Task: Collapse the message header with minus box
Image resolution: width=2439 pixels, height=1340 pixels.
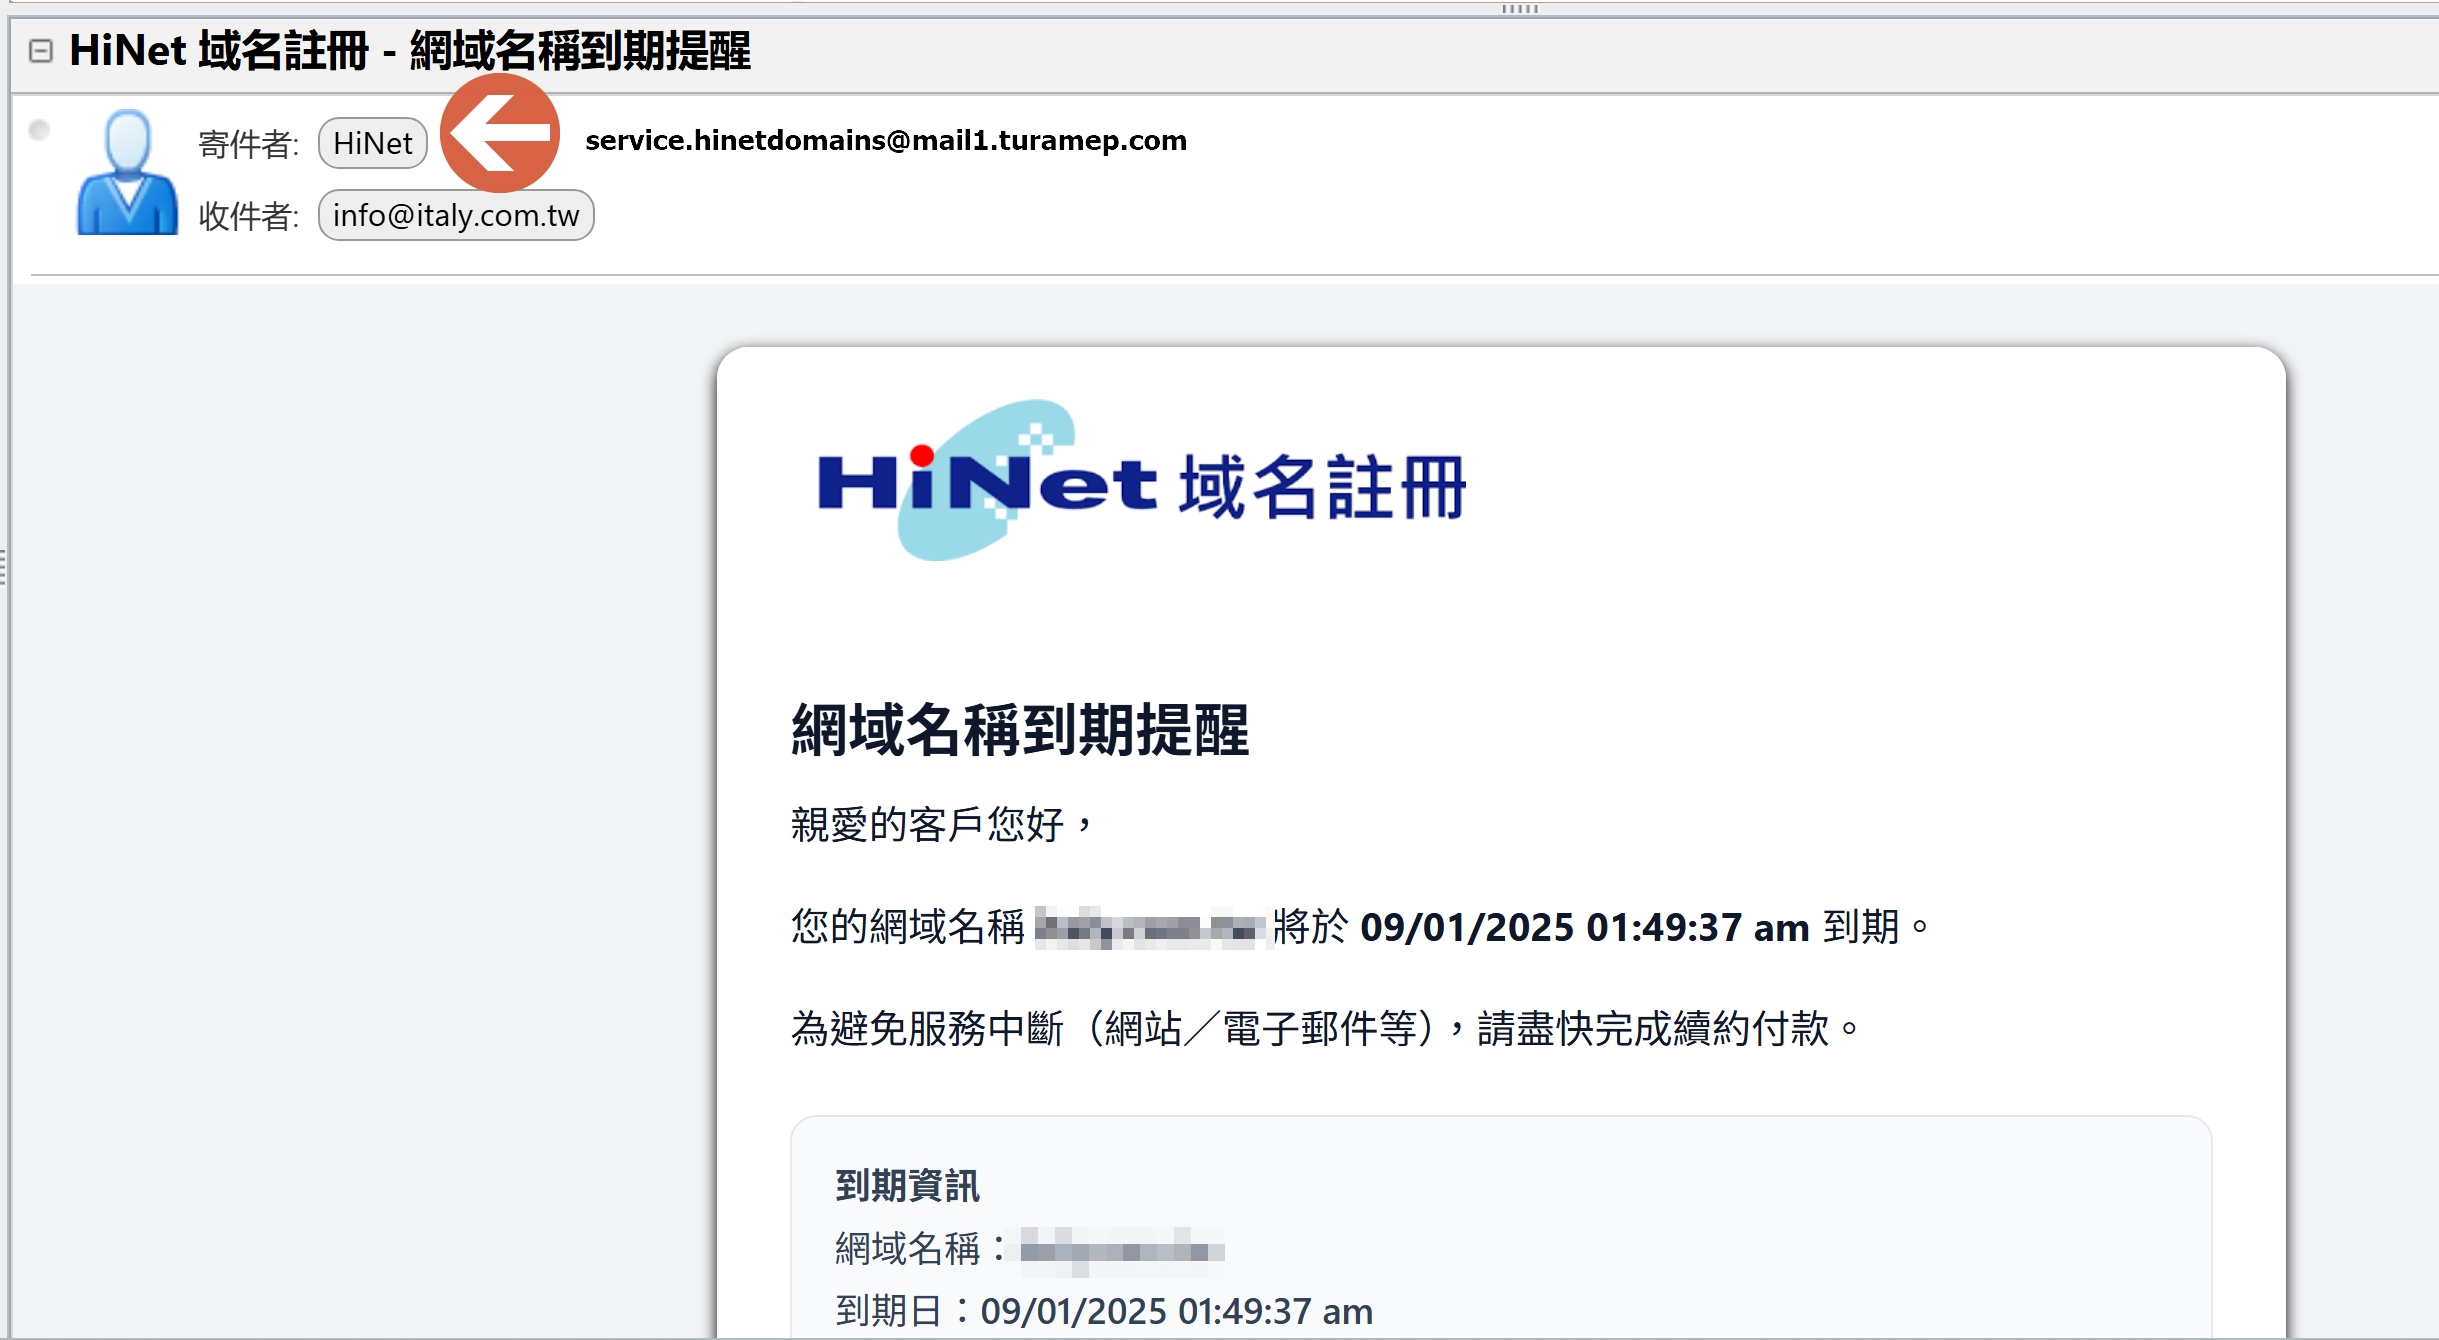Action: (x=41, y=51)
